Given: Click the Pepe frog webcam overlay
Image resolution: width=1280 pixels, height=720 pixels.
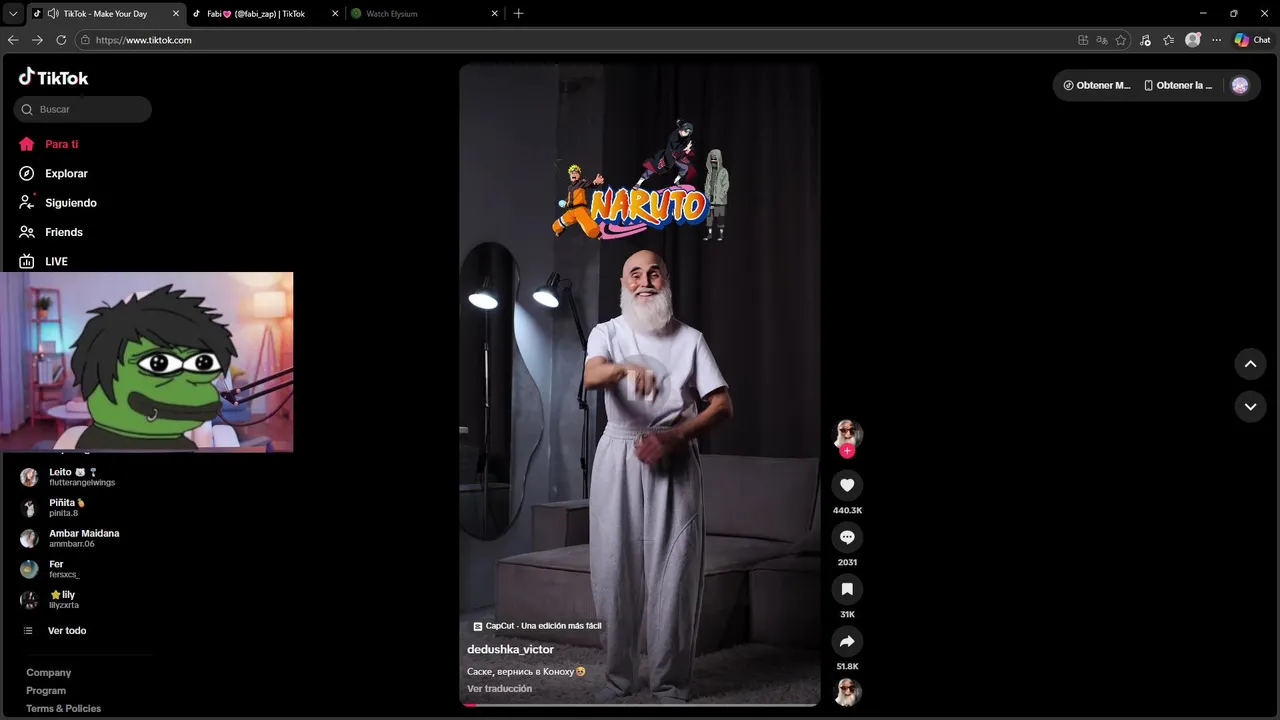Looking at the screenshot, I should pos(147,362).
